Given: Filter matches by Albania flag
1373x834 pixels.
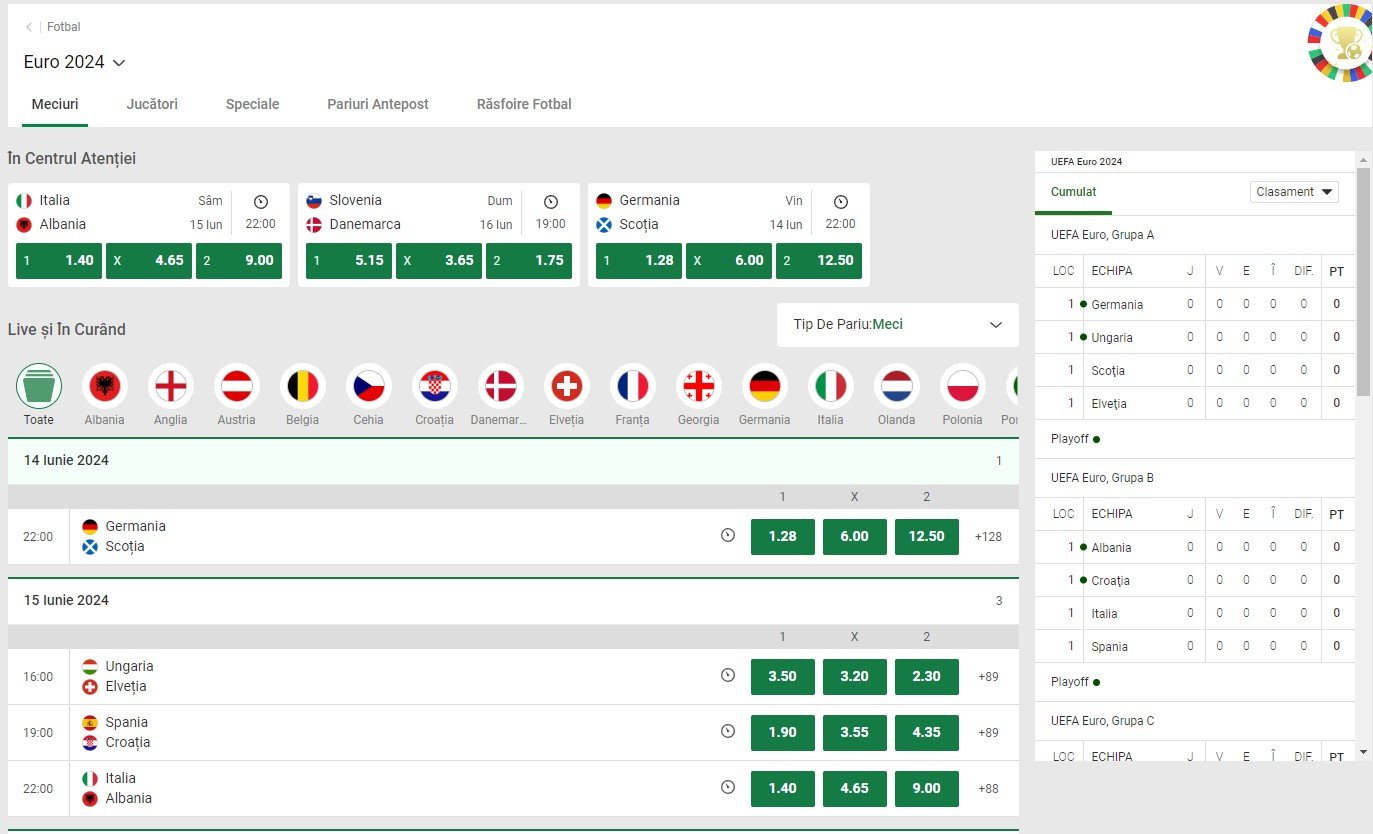Looking at the screenshot, I should pyautogui.click(x=105, y=386).
